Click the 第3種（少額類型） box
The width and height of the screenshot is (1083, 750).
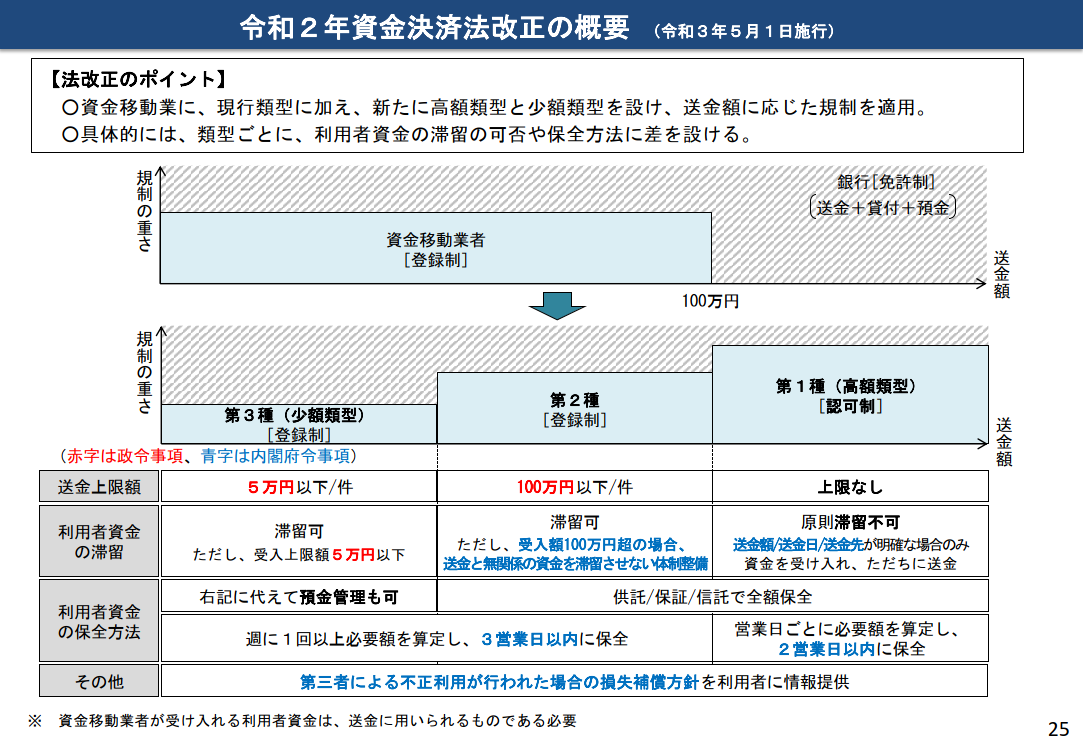(x=298, y=424)
